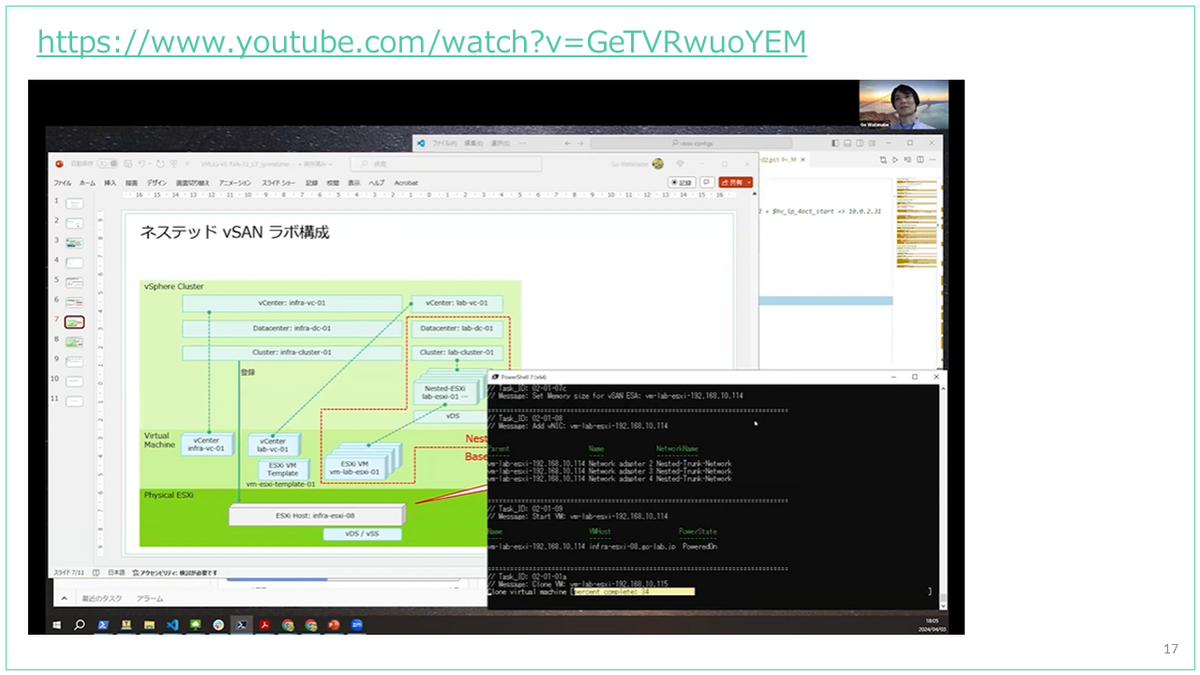The image size is (1200, 675).
Task: Click the 'Cluster: infra-cluster-01' box
Action: click(292, 352)
